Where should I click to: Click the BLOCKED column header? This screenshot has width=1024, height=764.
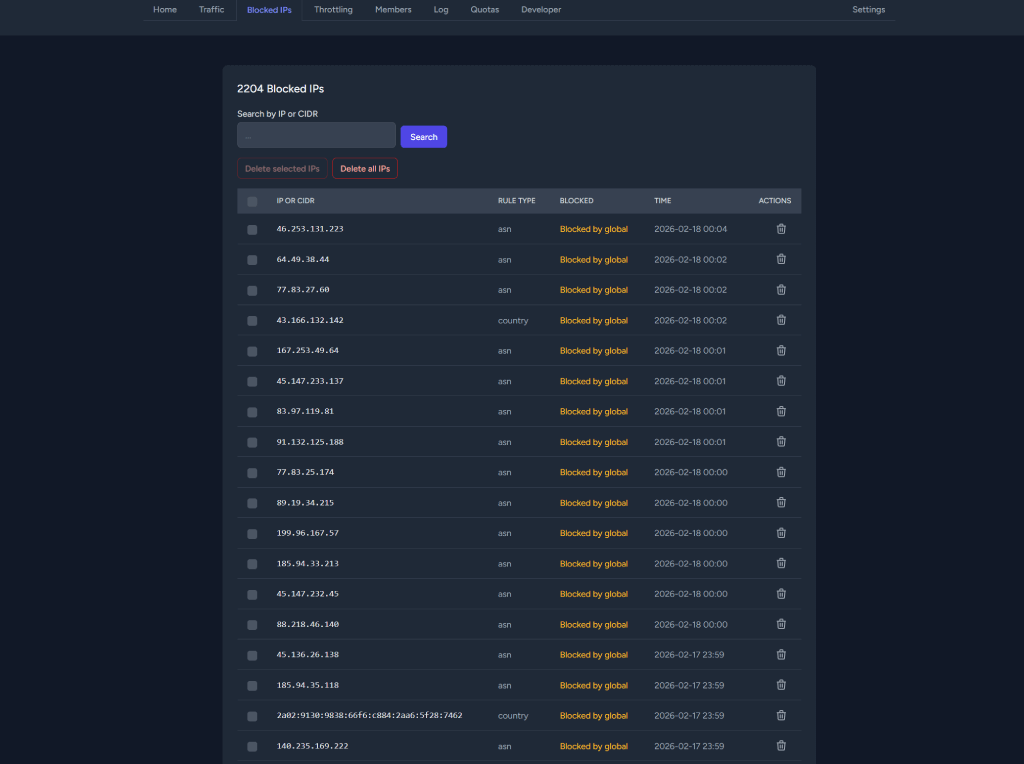[577, 200]
